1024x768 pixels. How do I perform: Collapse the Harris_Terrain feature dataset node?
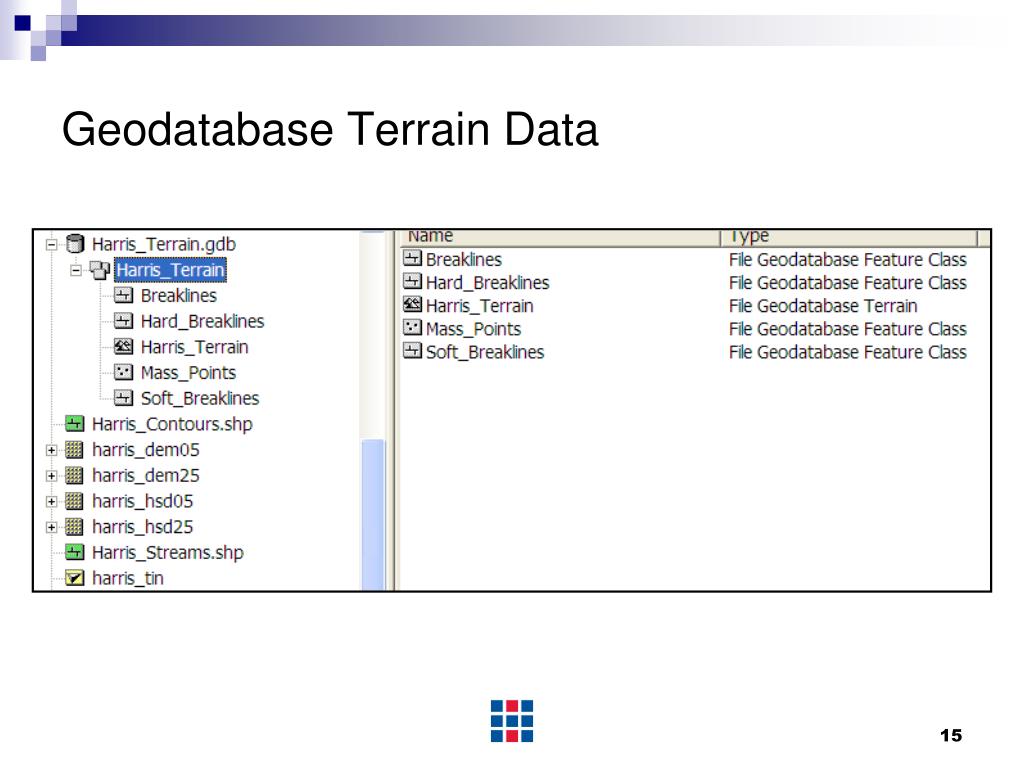[76, 270]
